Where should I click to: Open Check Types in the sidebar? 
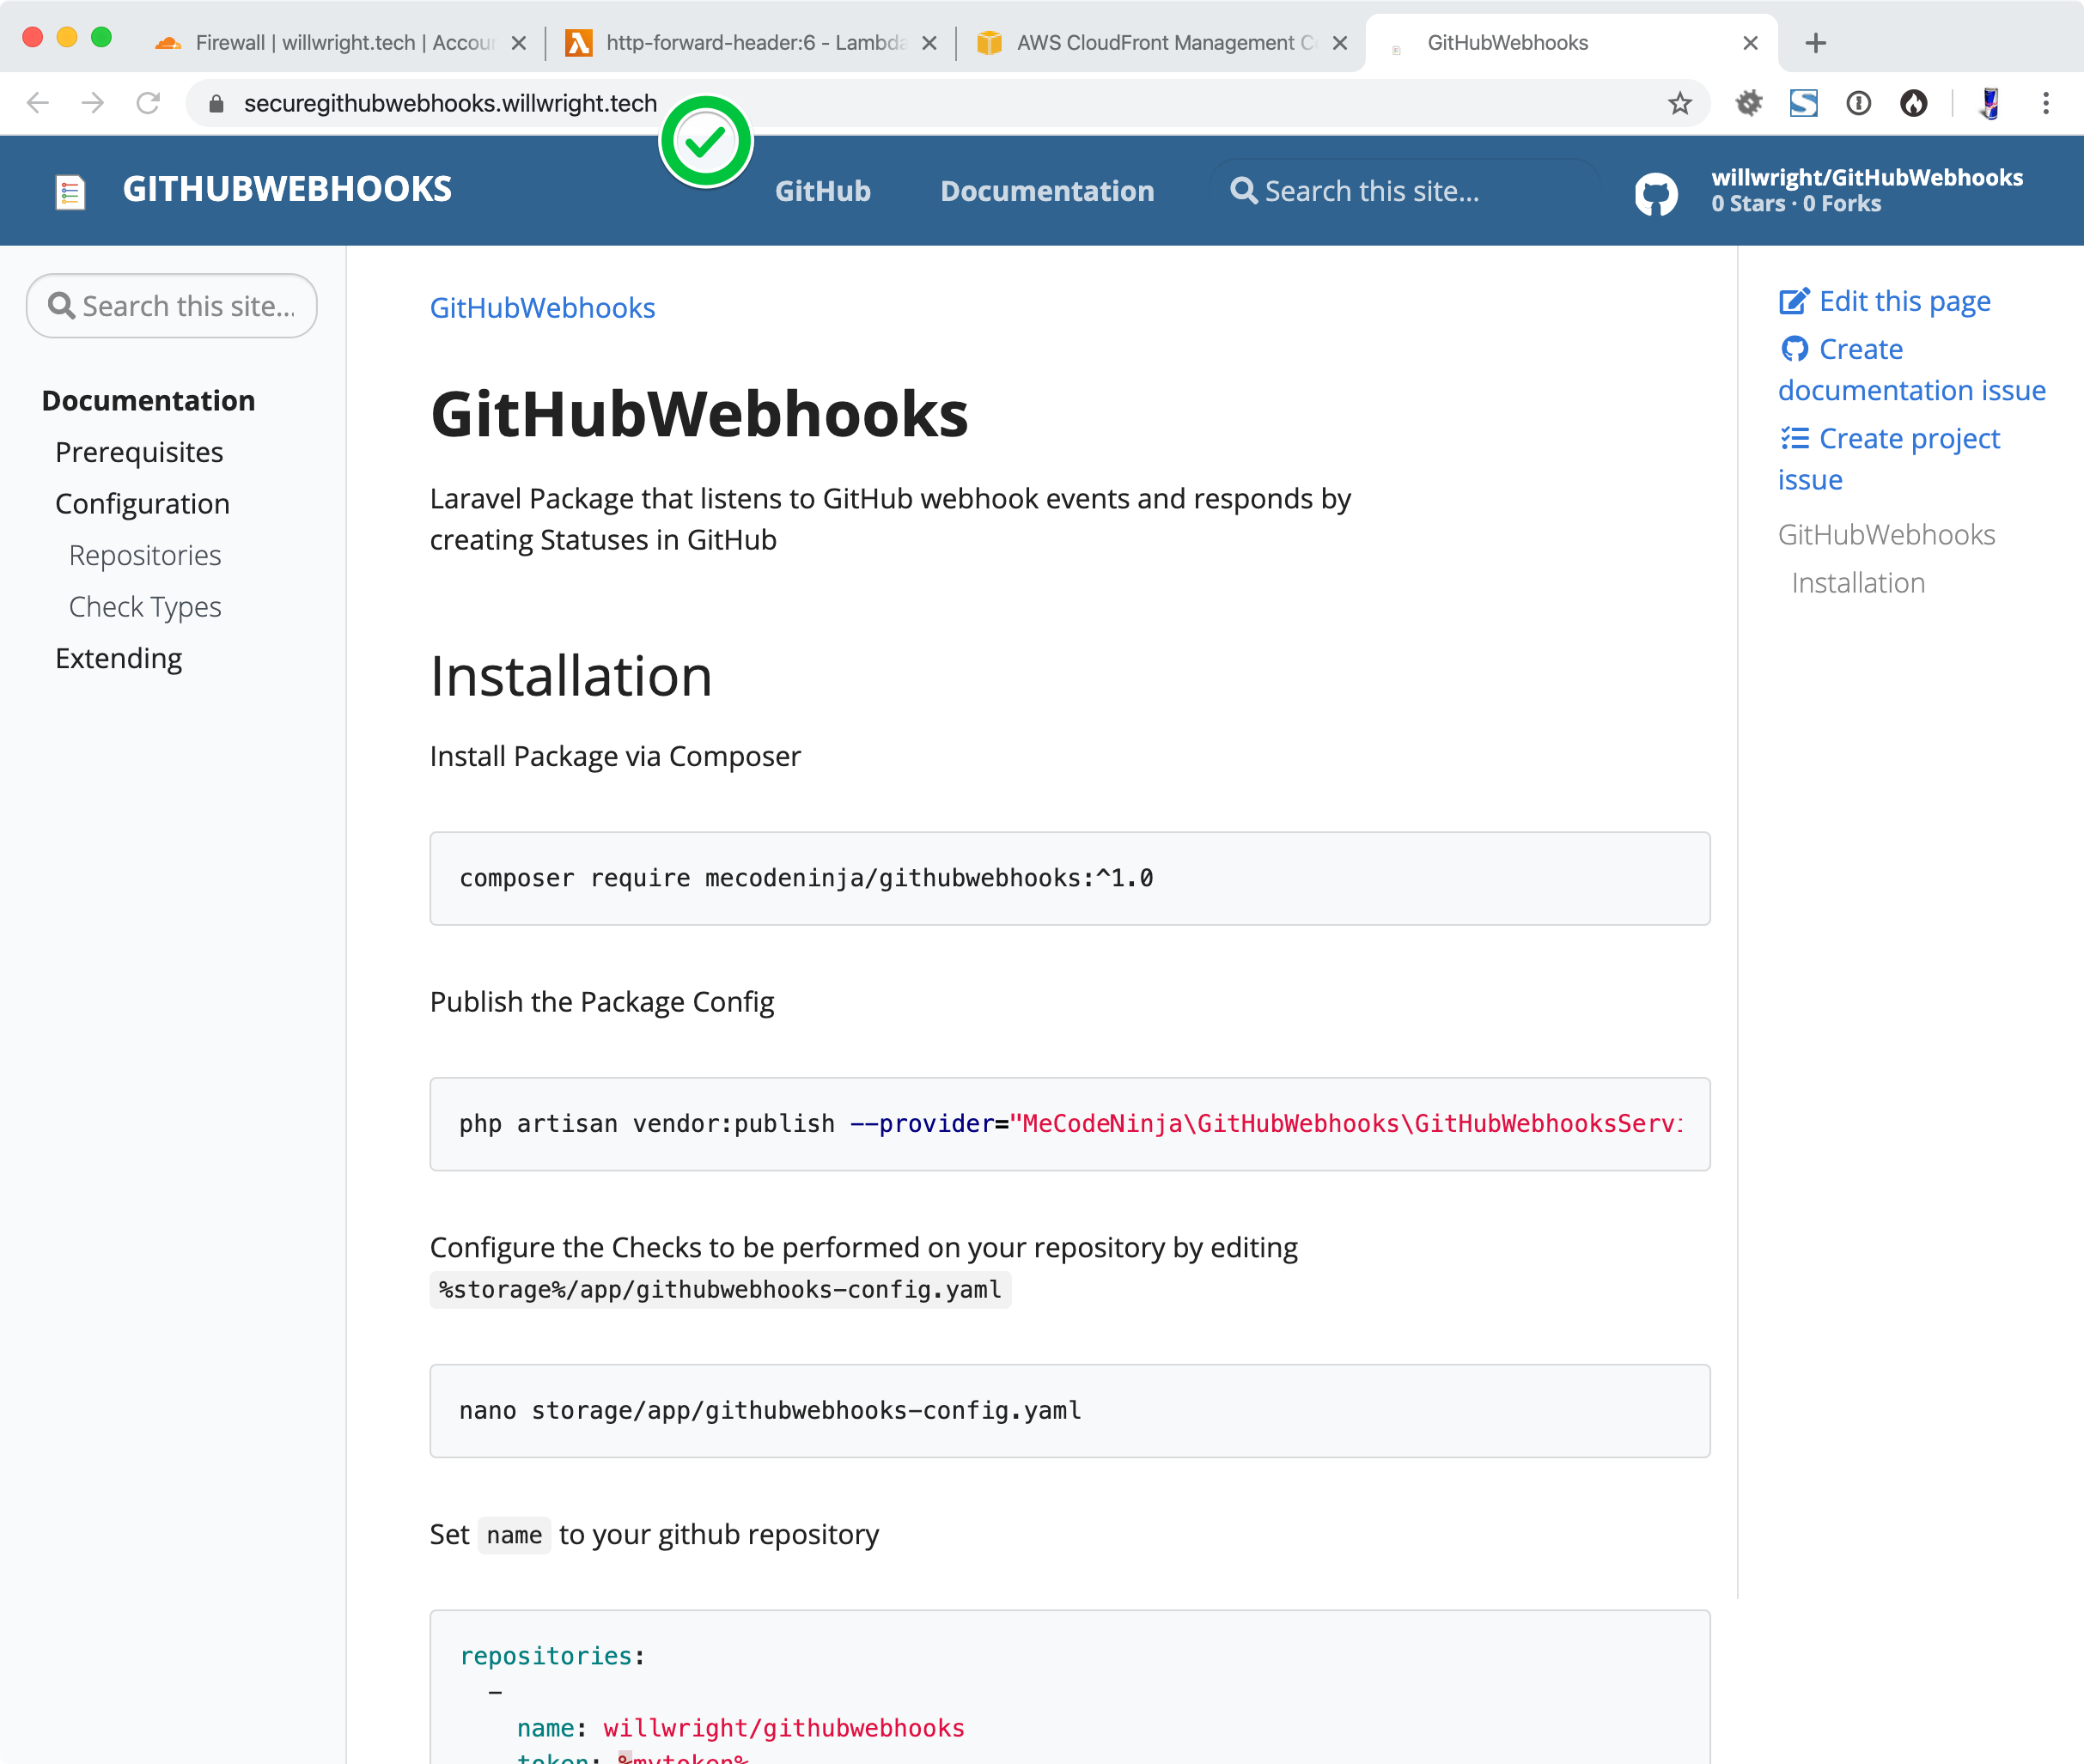click(145, 607)
